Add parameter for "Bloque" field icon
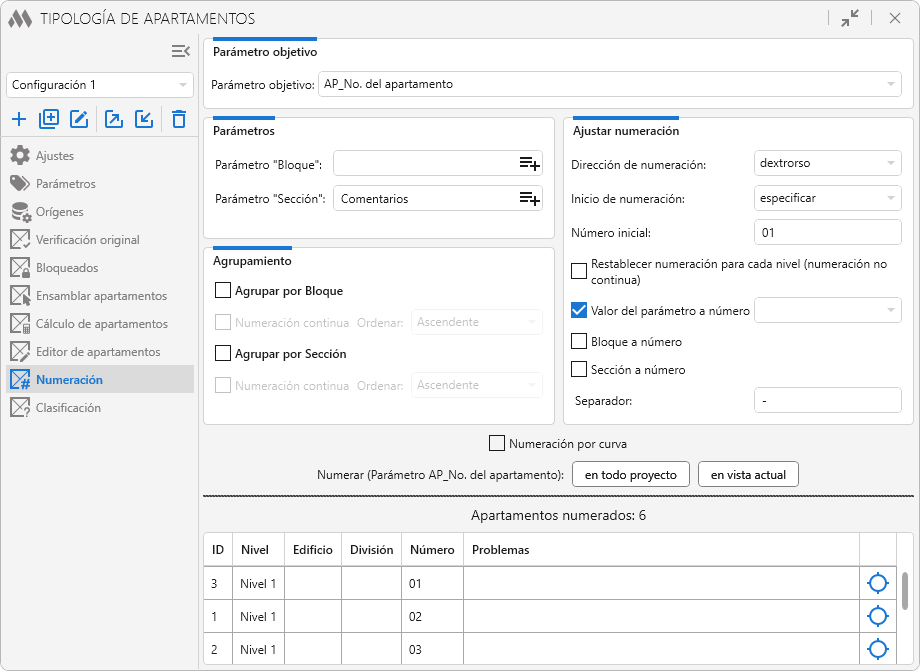 click(x=529, y=164)
